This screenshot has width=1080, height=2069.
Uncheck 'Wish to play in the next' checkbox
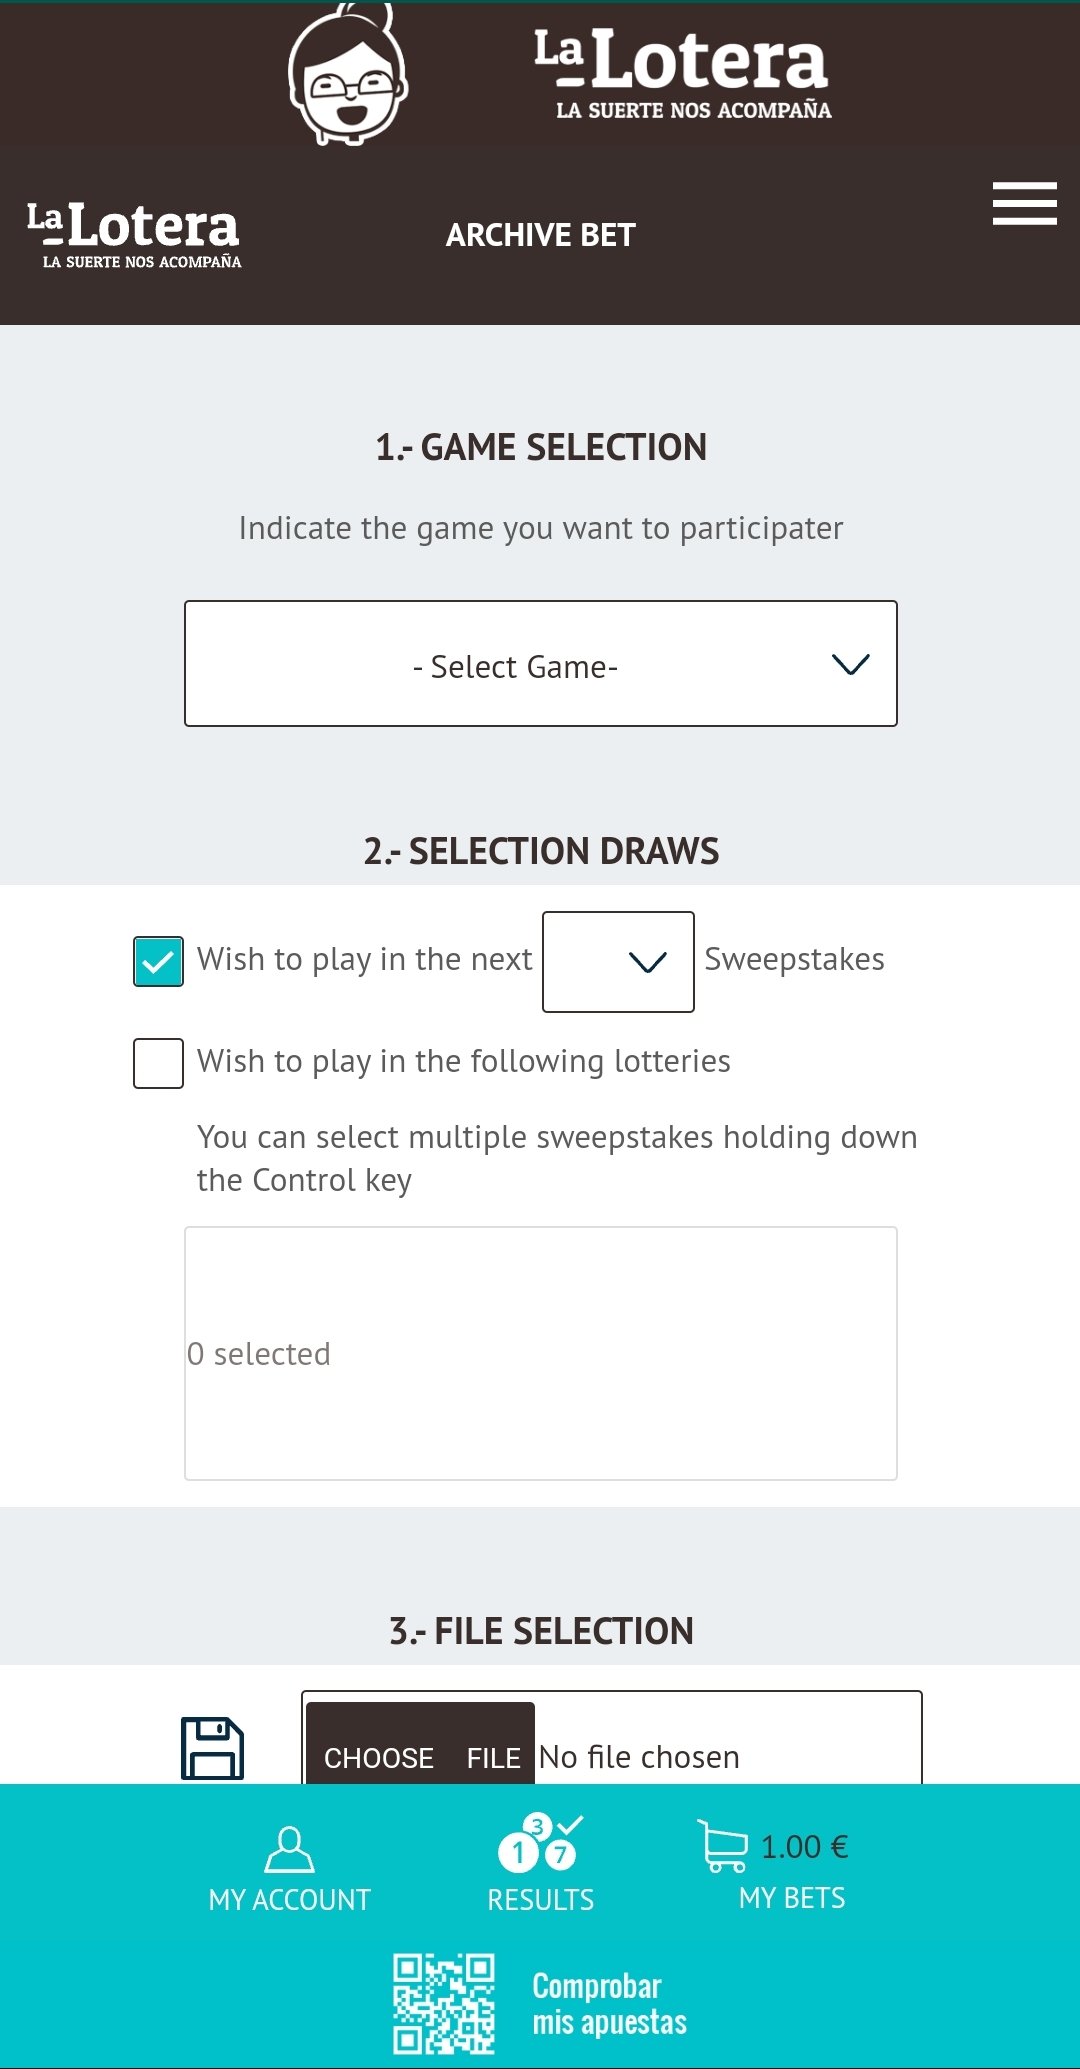point(158,961)
